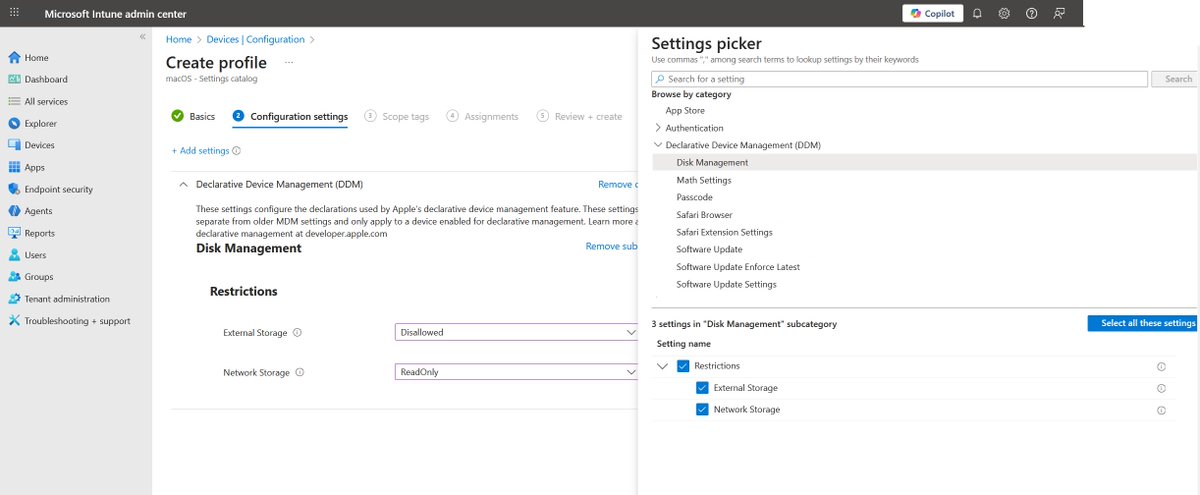The height and width of the screenshot is (495, 1200).
Task: Expand the Authentication category
Action: coord(657,128)
